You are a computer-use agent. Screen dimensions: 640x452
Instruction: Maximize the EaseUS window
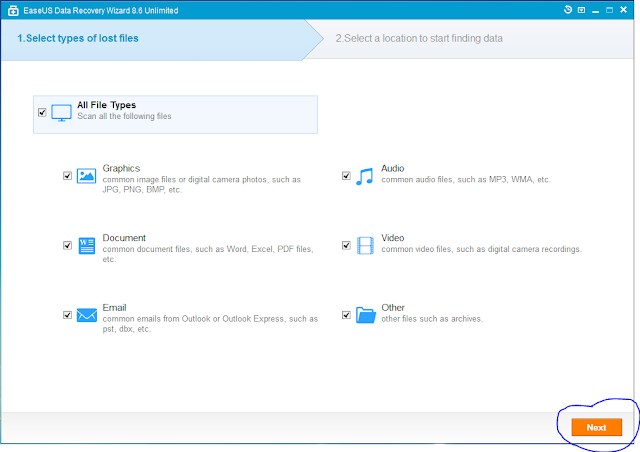point(609,10)
